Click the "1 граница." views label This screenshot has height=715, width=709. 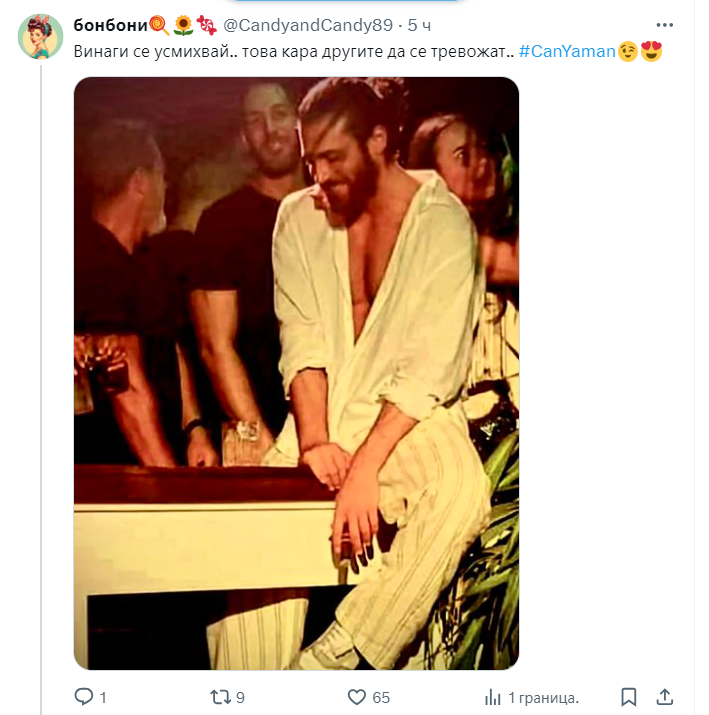coord(543,697)
